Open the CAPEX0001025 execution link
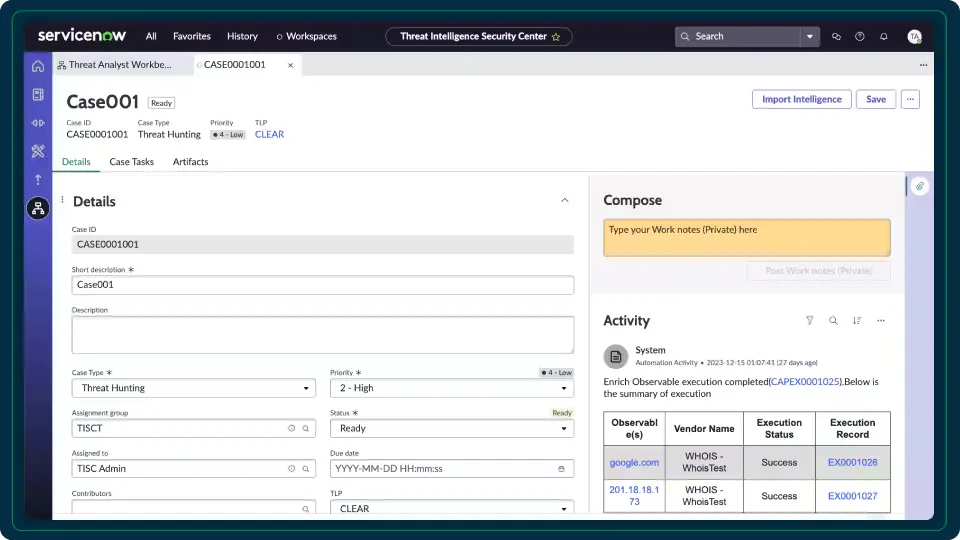960x540 pixels. [805, 381]
